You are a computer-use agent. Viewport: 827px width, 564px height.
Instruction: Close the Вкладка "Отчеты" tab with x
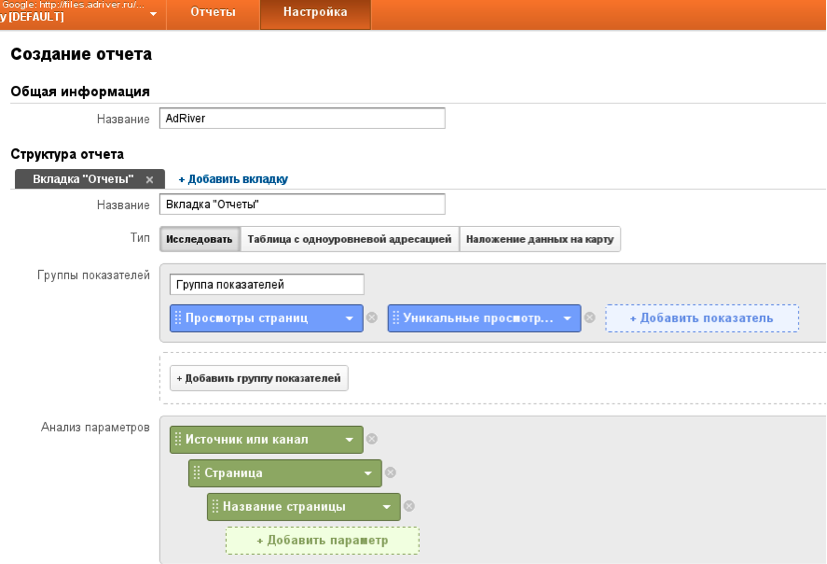(150, 180)
